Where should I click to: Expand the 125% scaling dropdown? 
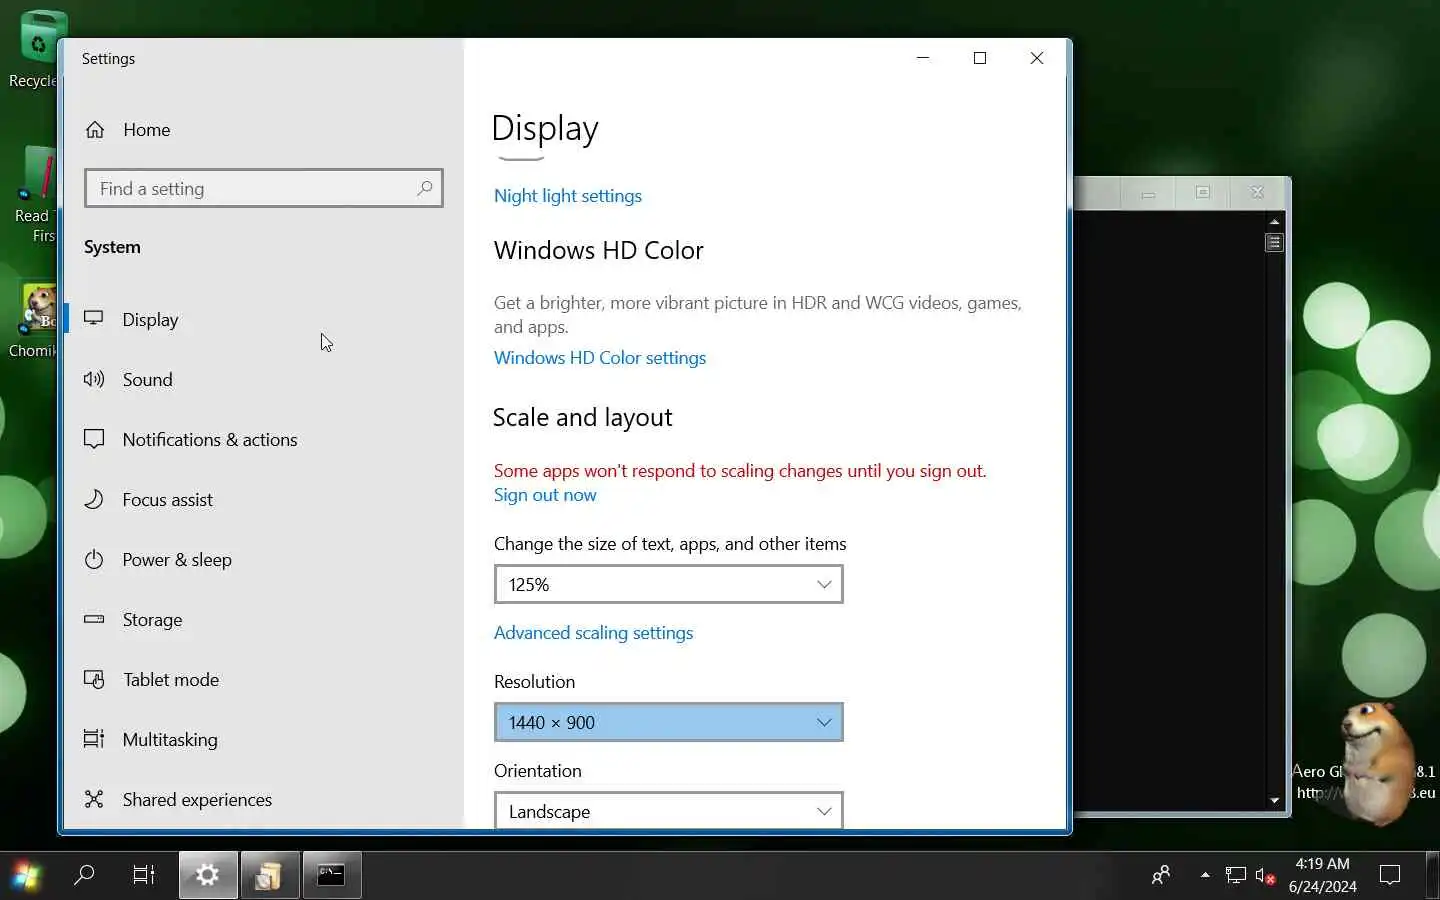pyautogui.click(x=669, y=584)
